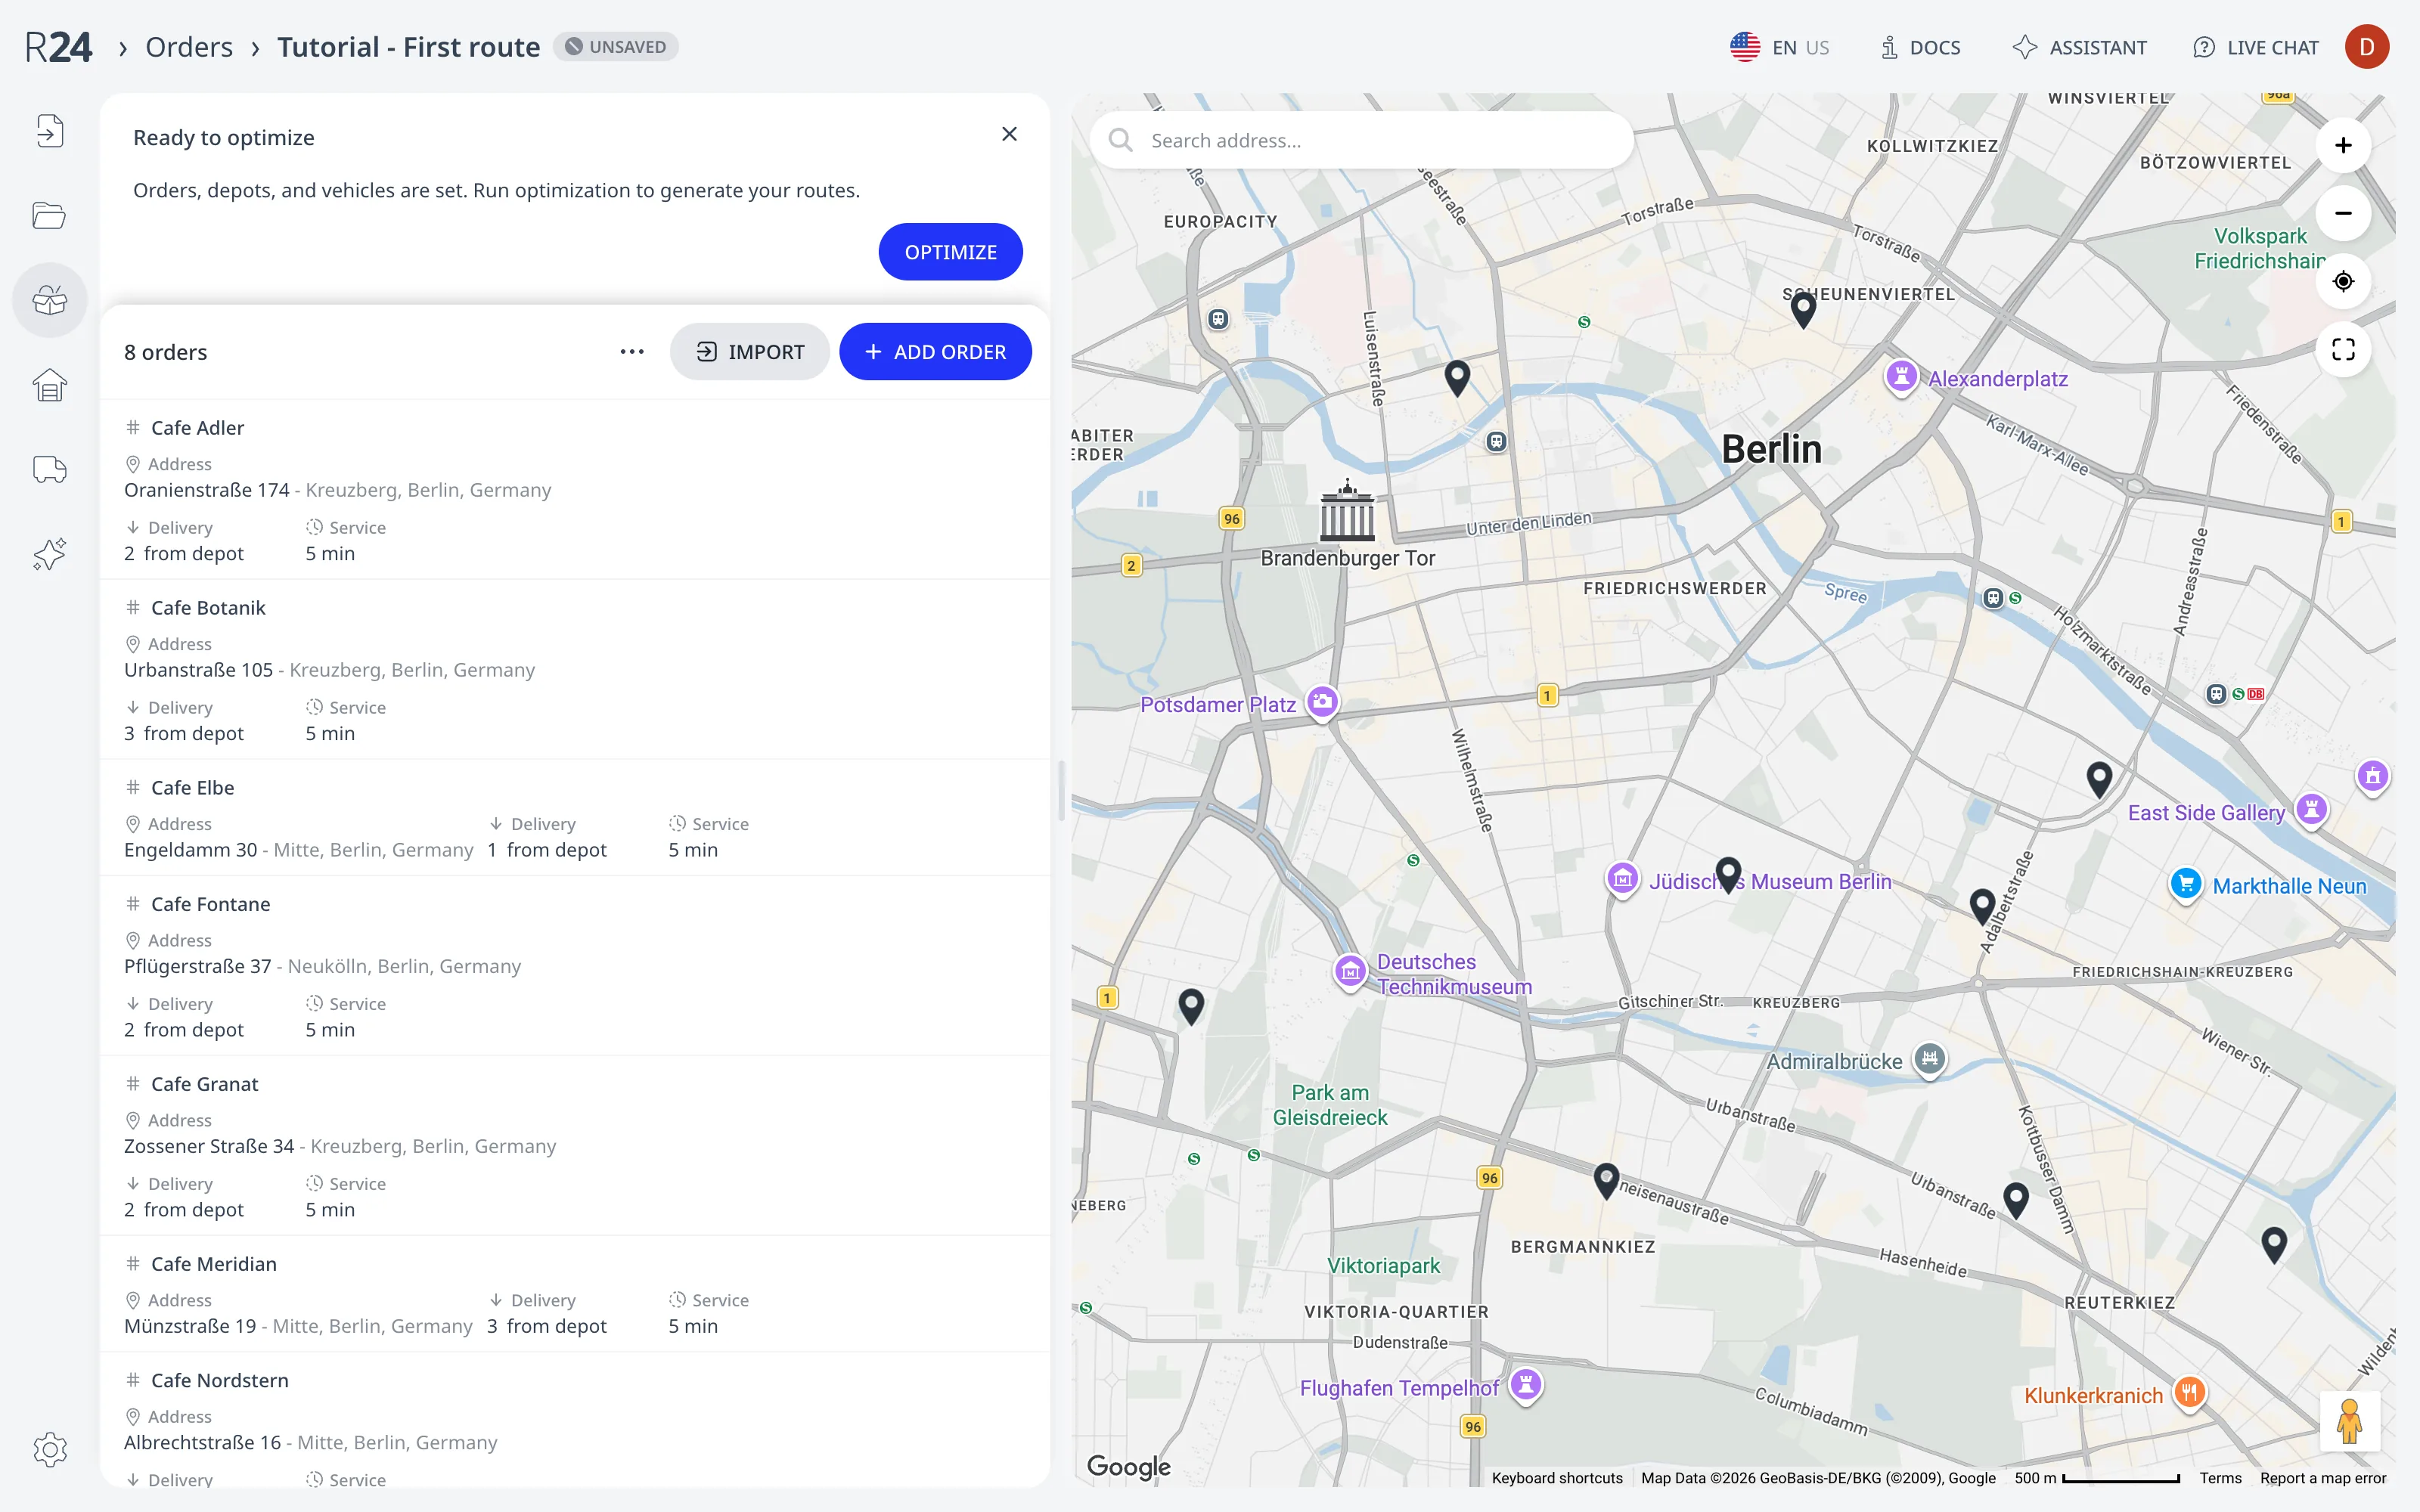Close the Ready to optimize banner
2420x1512 pixels.
(1009, 134)
